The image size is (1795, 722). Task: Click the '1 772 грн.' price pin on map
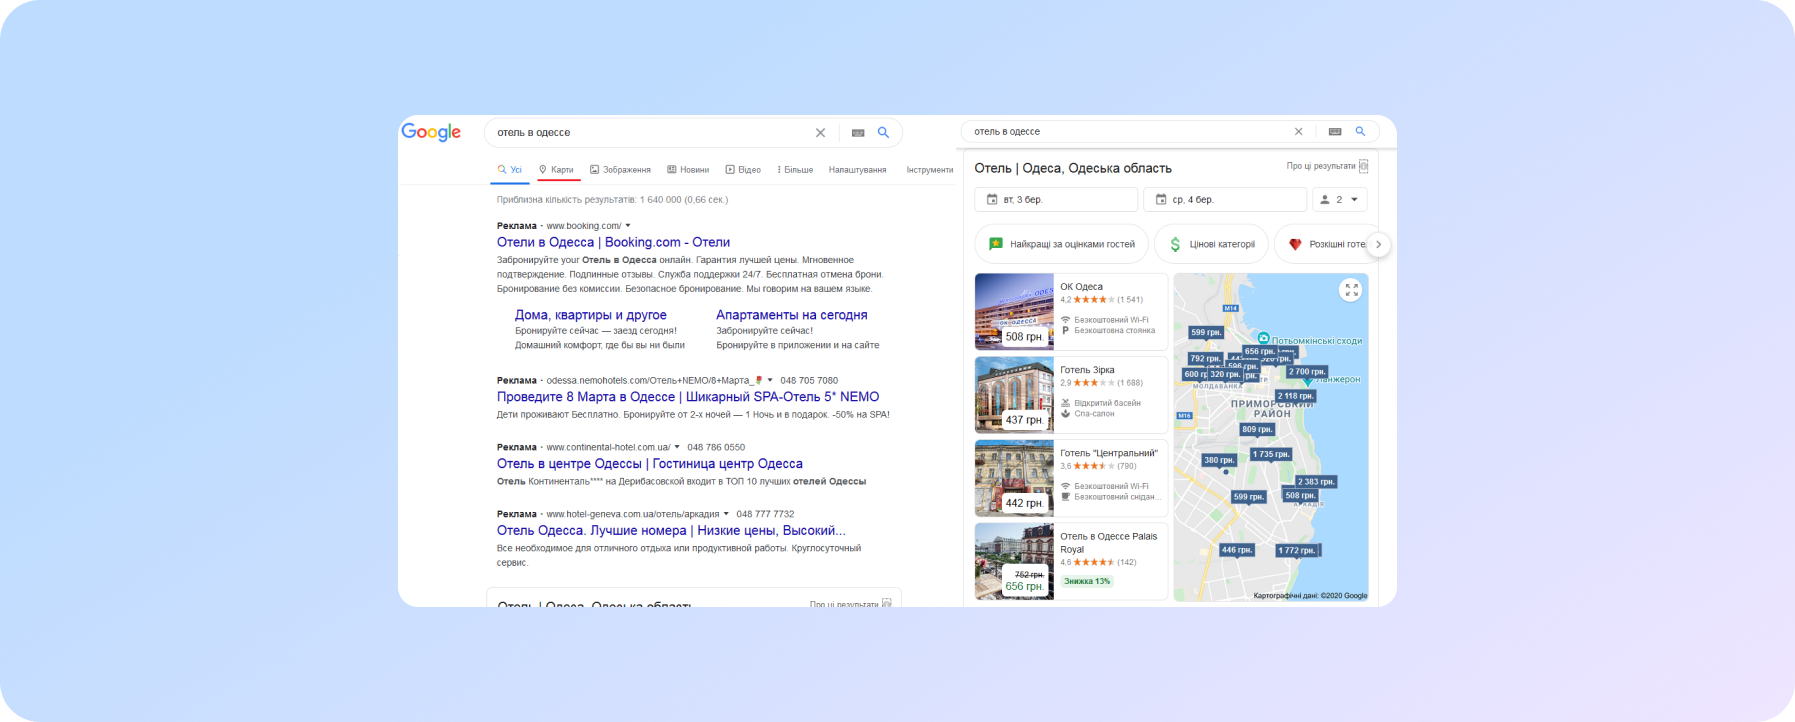tap(1297, 550)
